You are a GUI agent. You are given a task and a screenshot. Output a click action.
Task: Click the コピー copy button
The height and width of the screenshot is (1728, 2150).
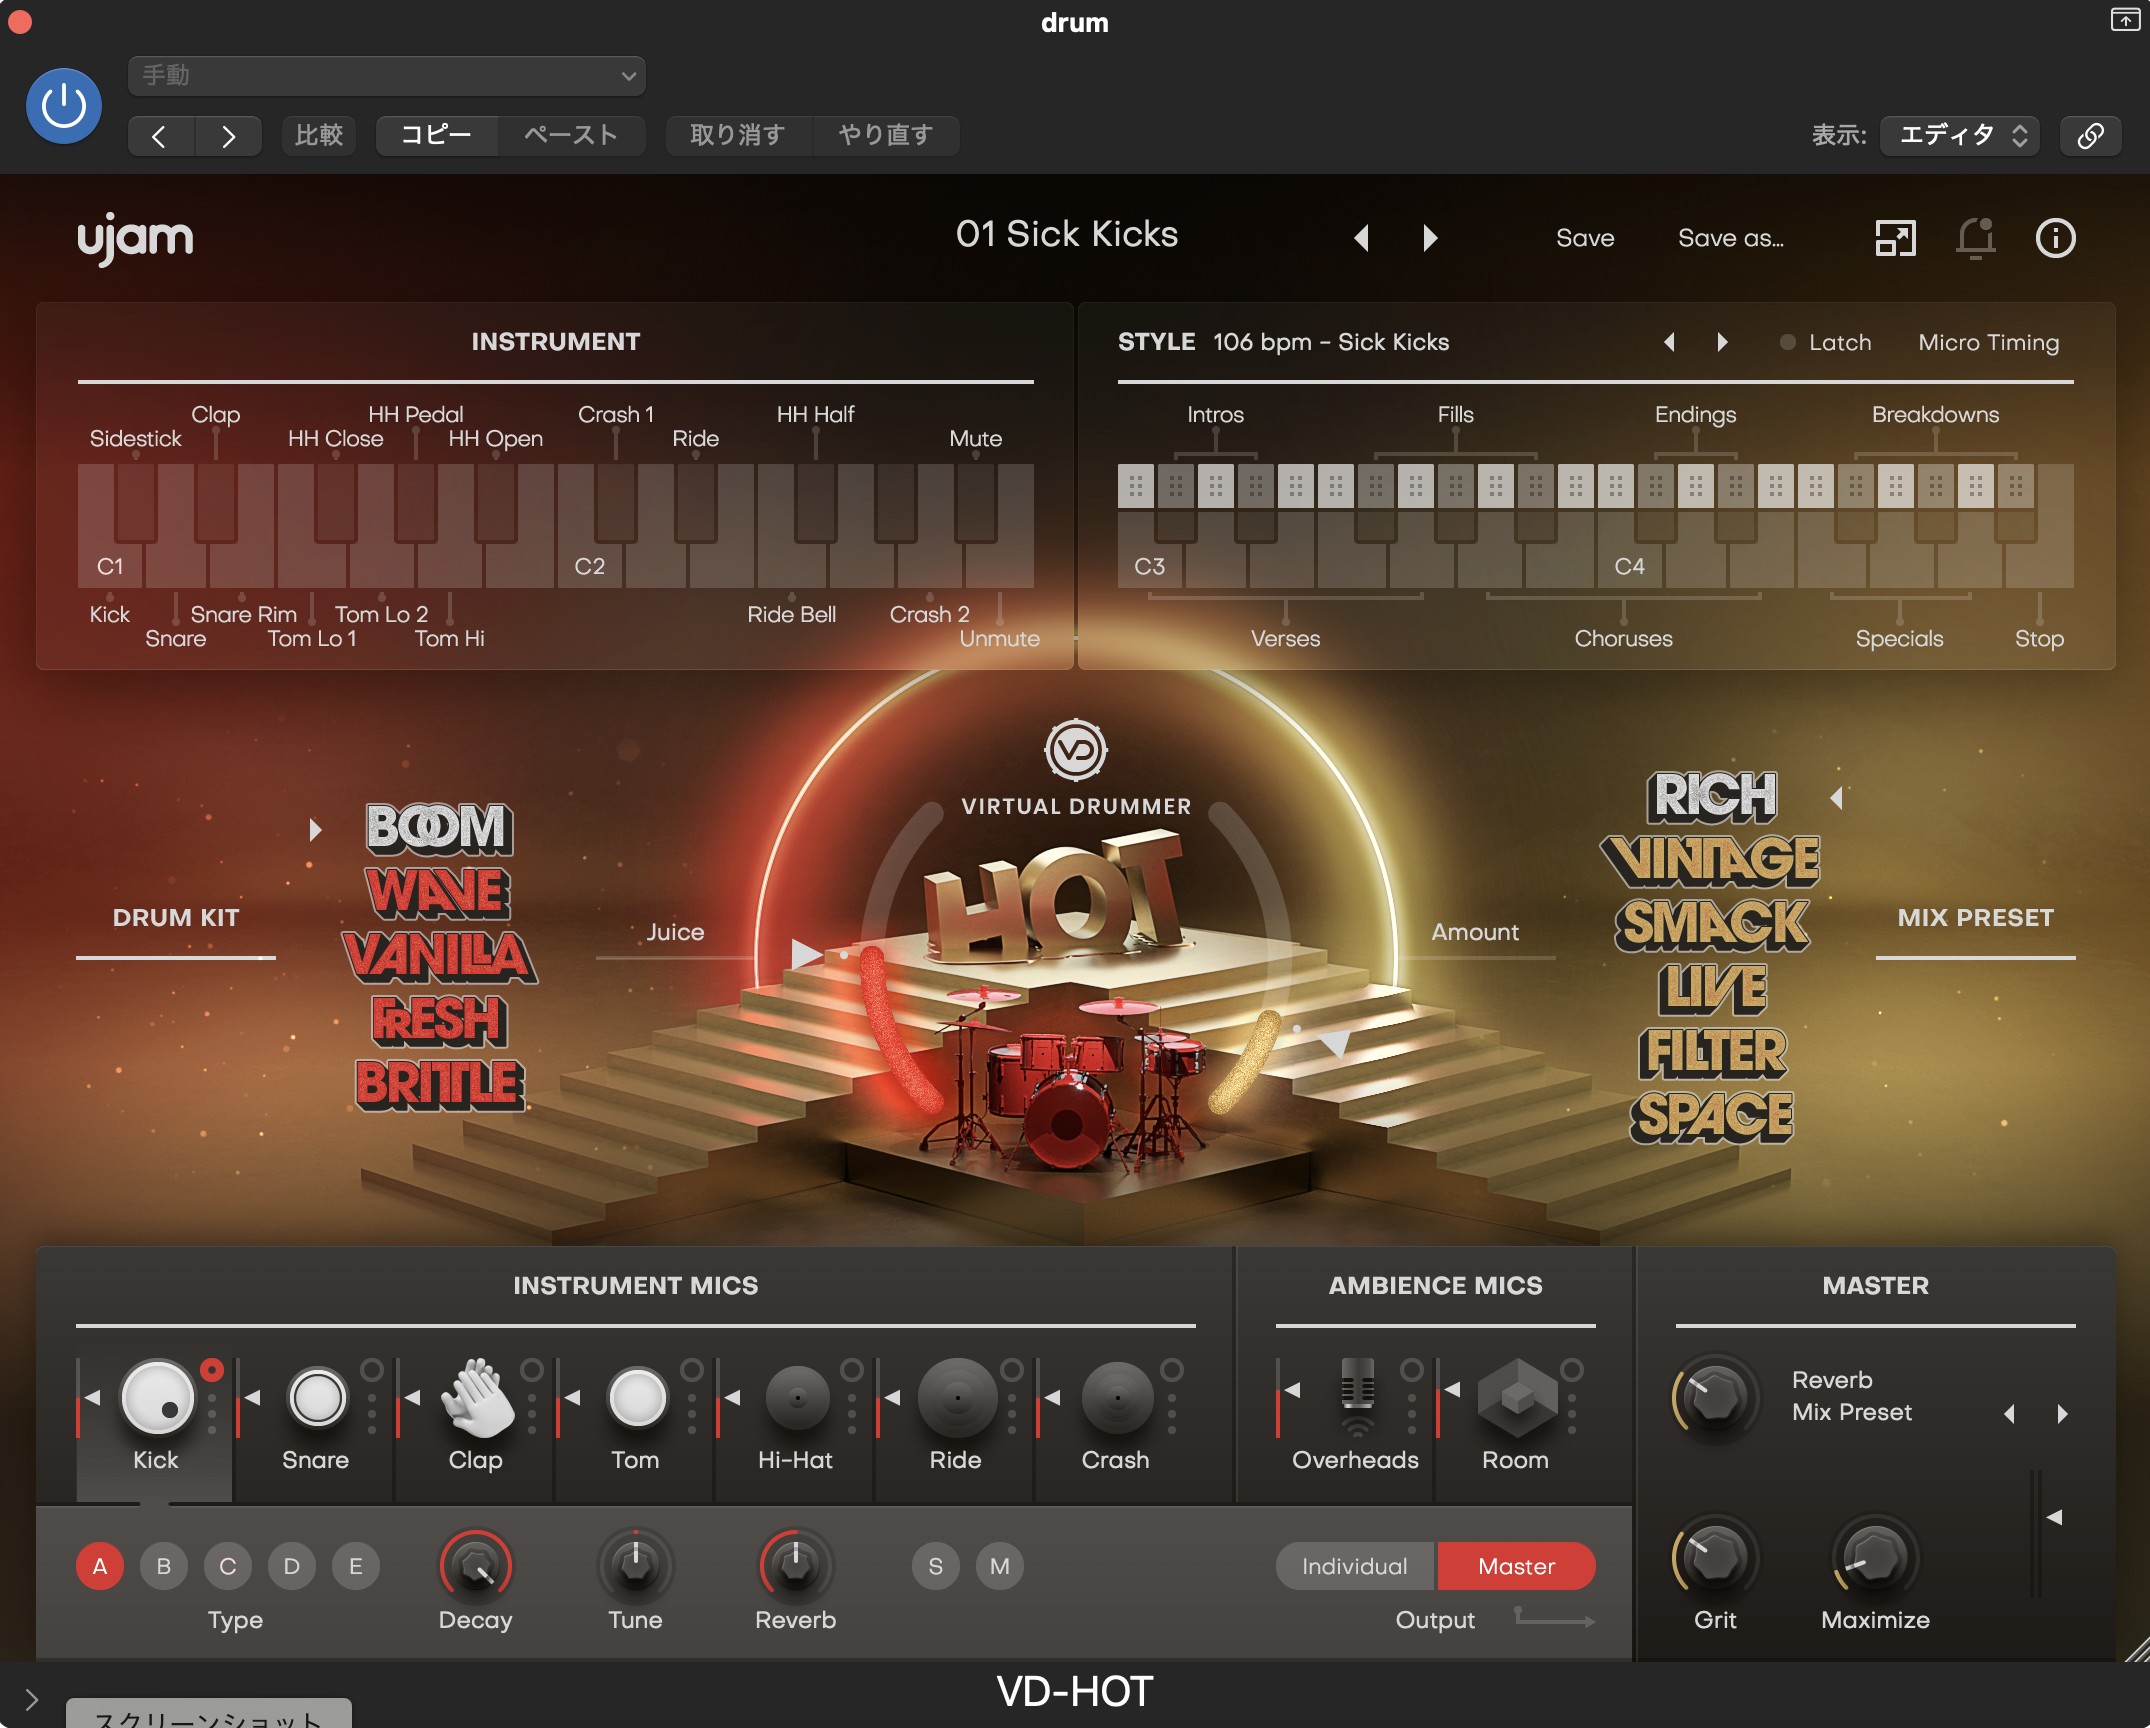pyautogui.click(x=437, y=135)
